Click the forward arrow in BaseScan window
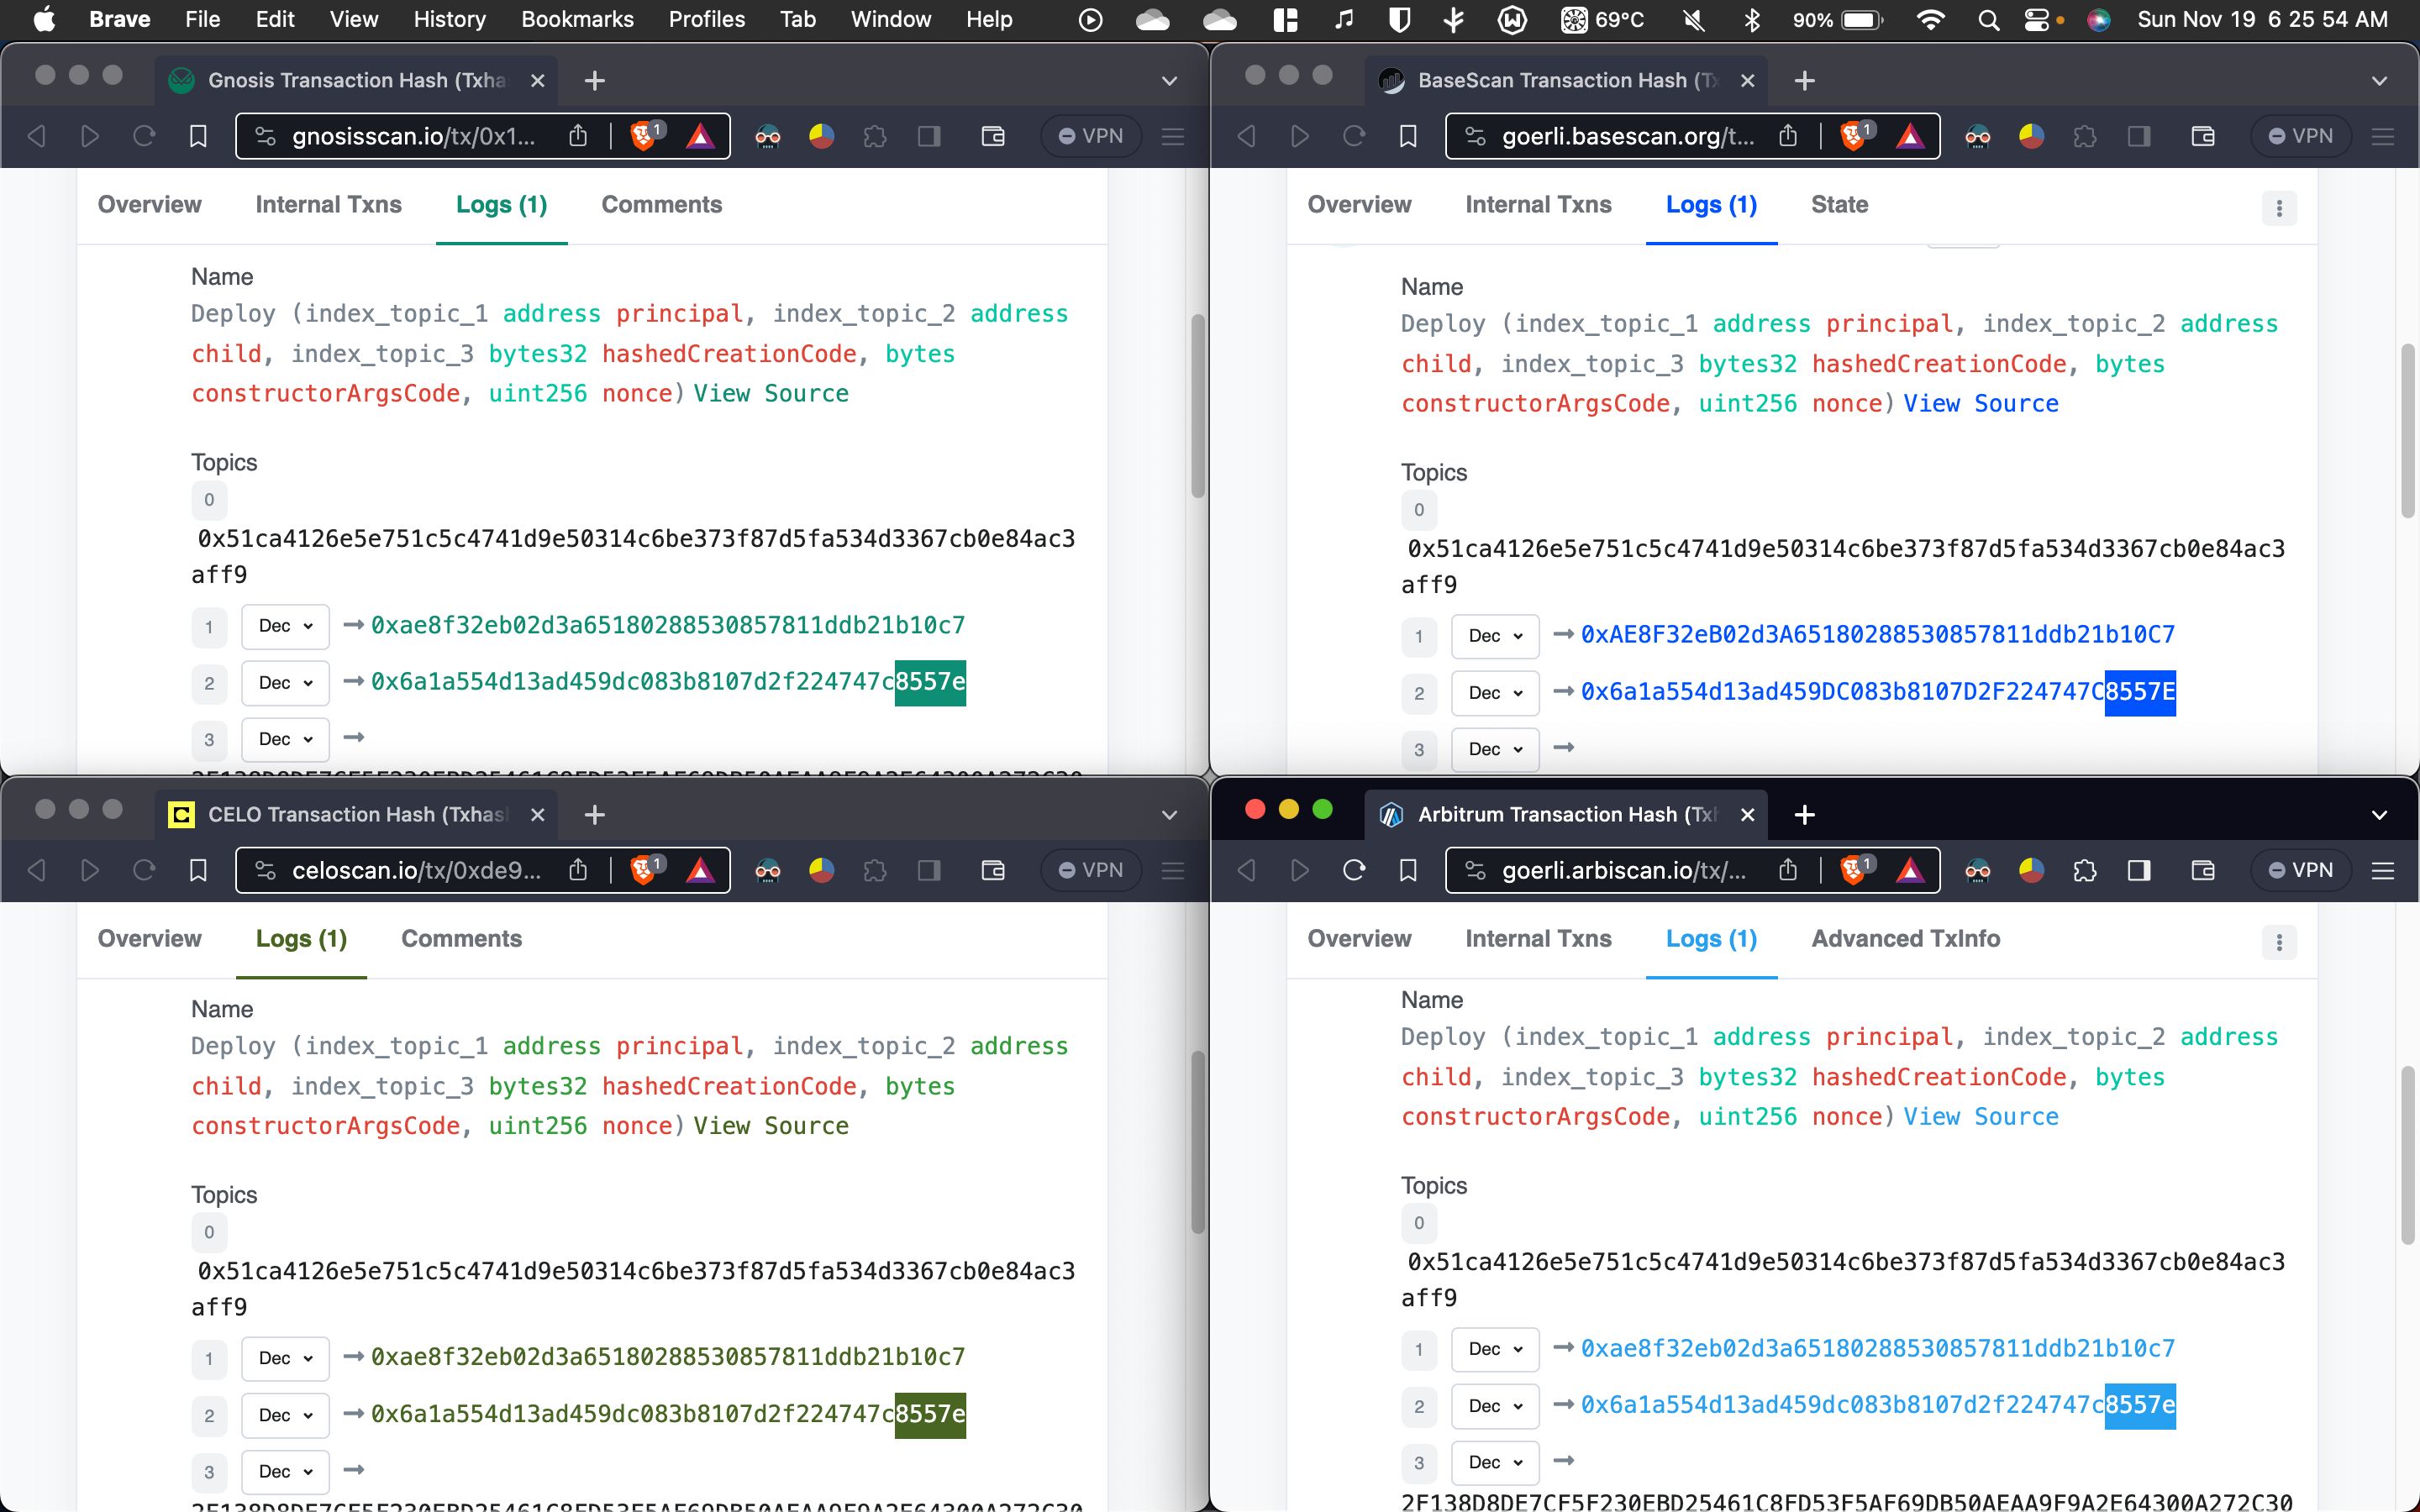2420x1512 pixels. [x=1300, y=136]
